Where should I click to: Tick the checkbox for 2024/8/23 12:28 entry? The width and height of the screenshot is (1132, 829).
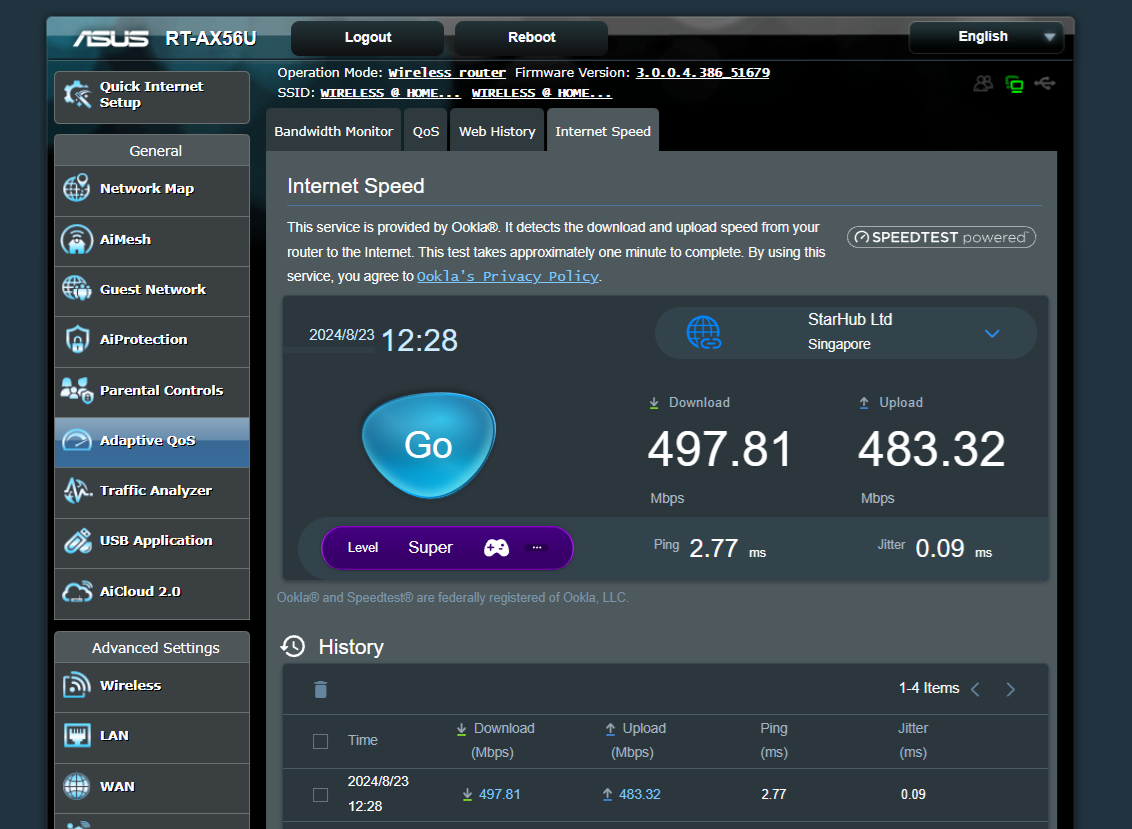tap(321, 795)
